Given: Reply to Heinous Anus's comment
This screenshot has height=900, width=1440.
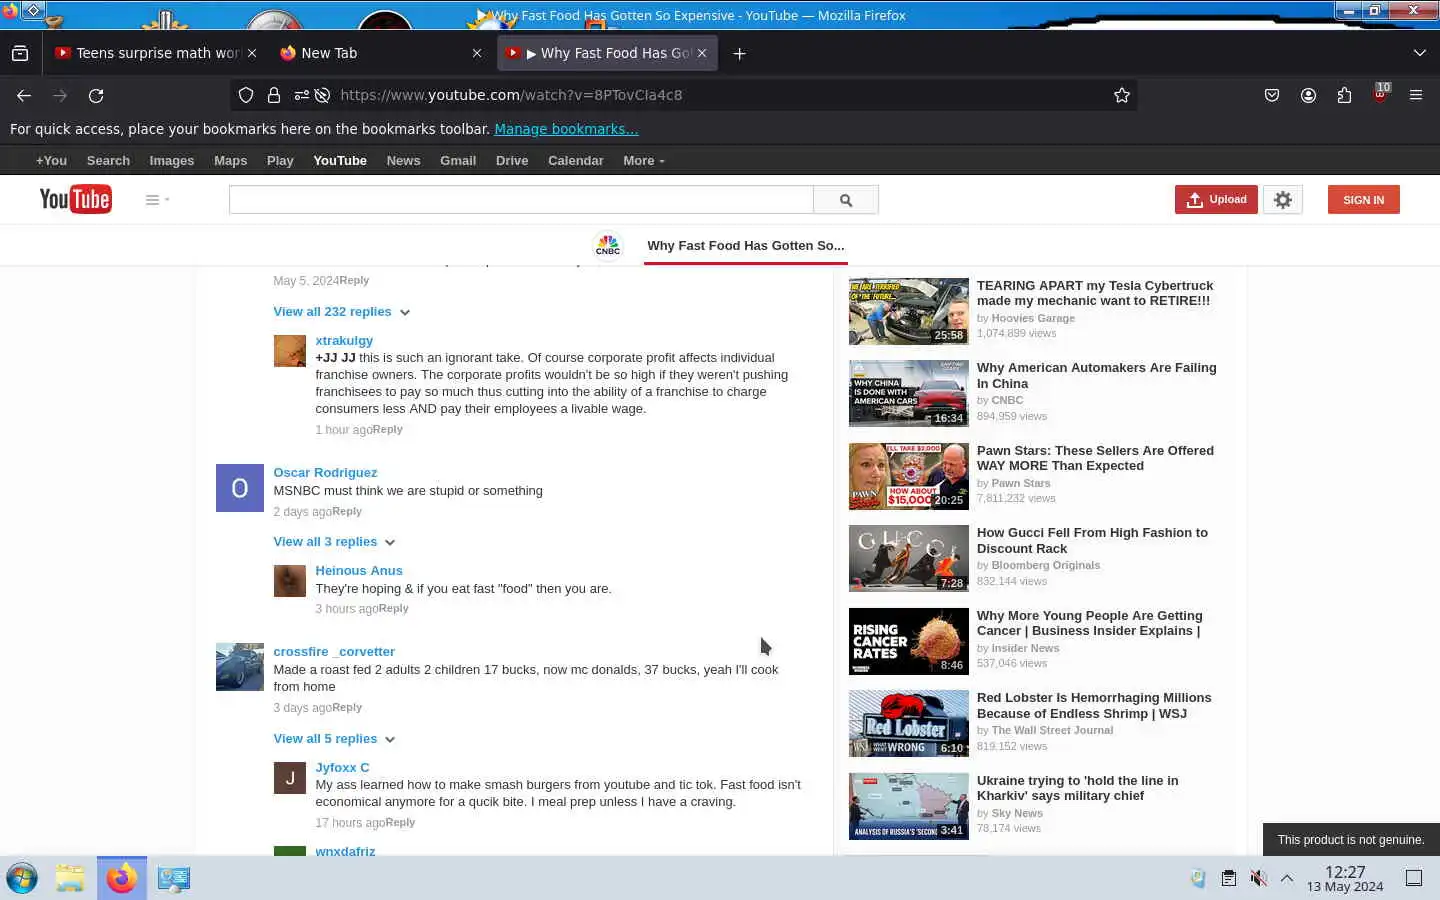Looking at the screenshot, I should (x=394, y=609).
